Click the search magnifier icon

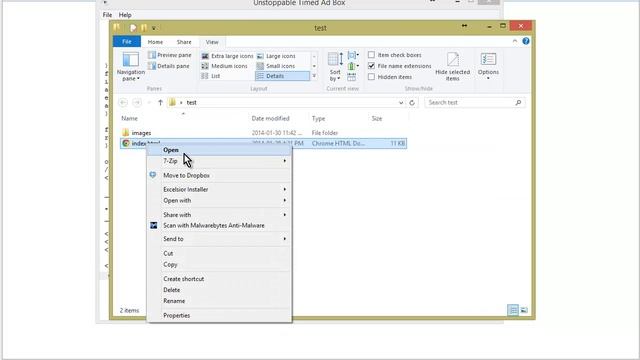(518, 103)
